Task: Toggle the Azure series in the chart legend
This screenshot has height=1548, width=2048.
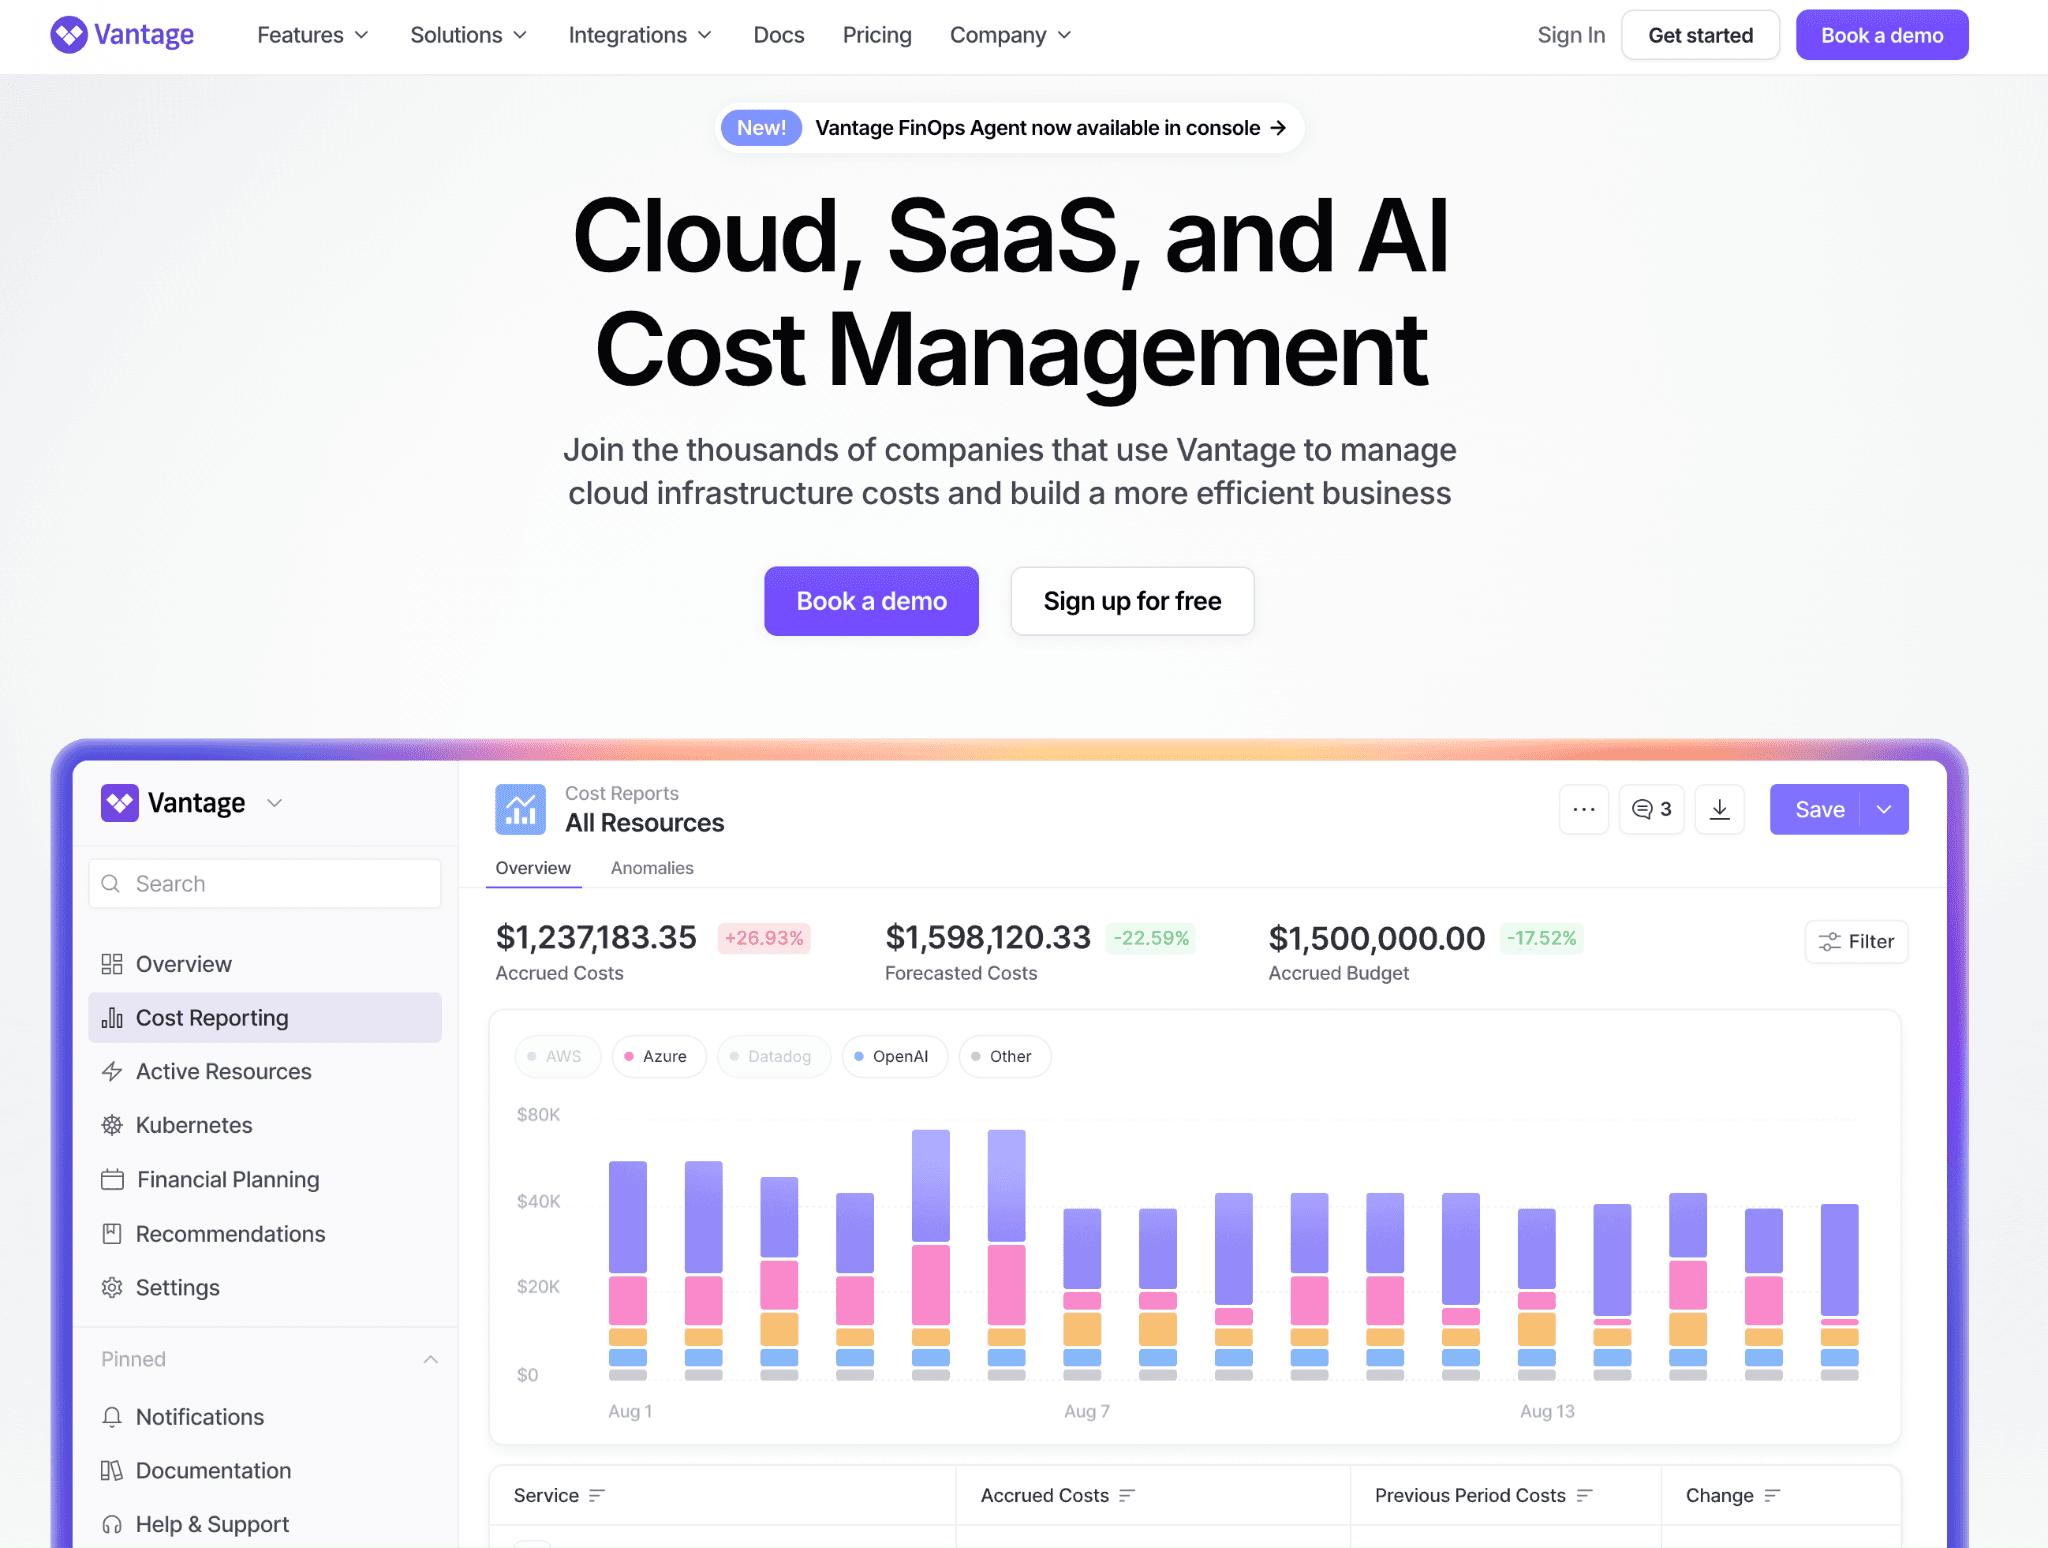Action: 659,1056
